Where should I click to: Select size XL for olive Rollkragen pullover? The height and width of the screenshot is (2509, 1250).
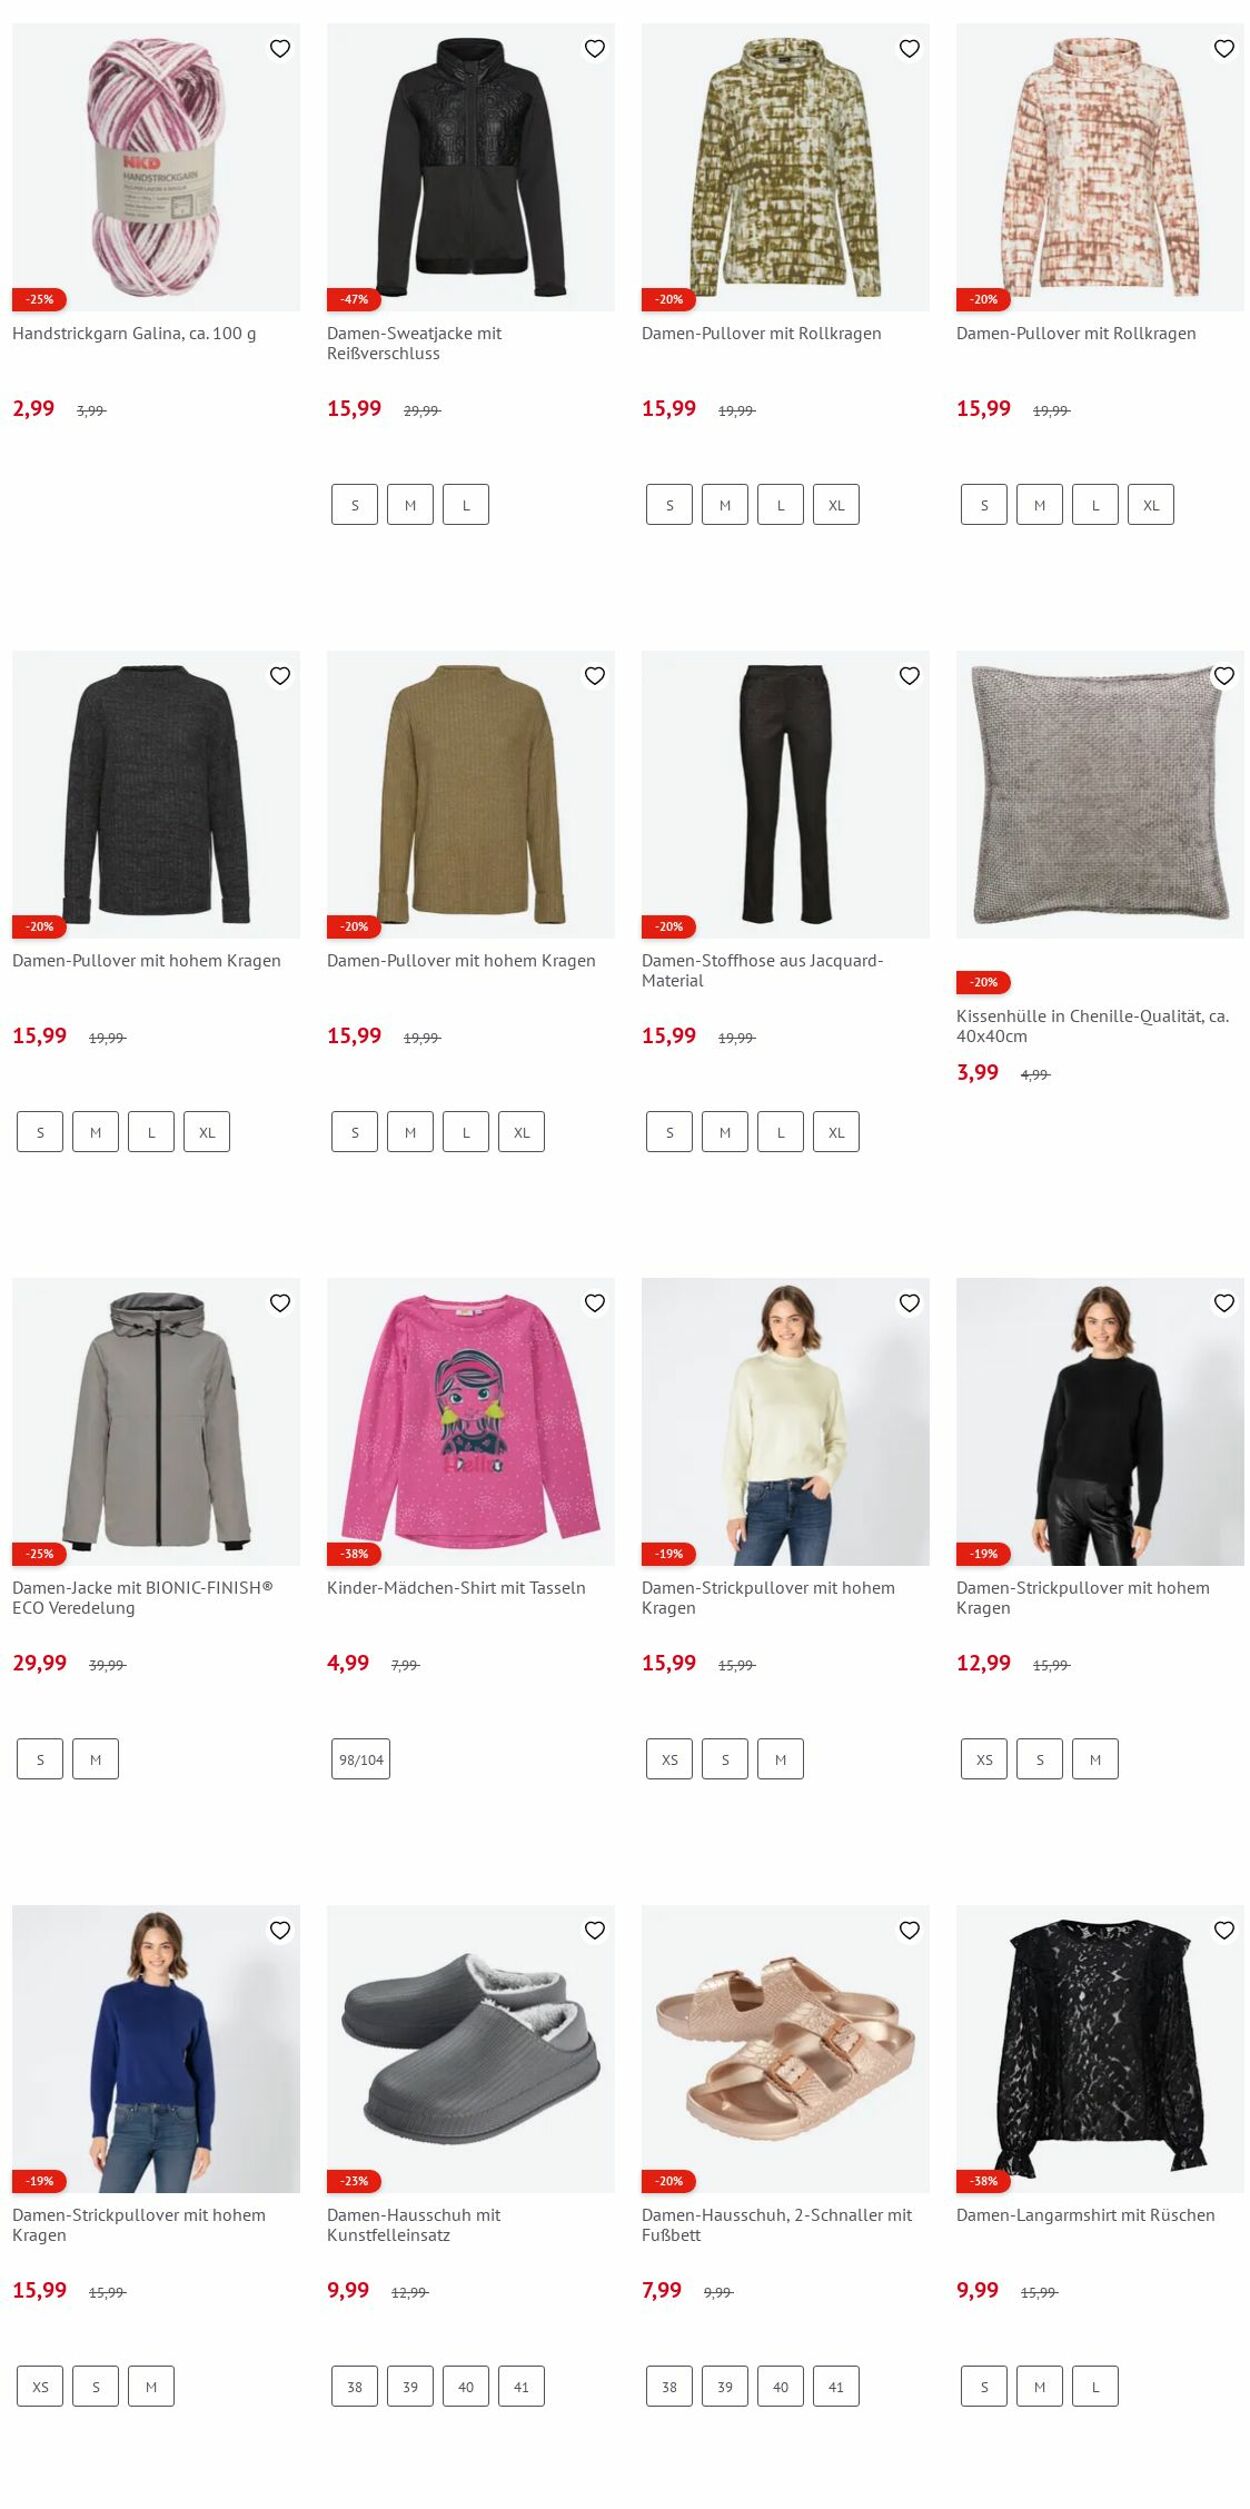tap(836, 505)
